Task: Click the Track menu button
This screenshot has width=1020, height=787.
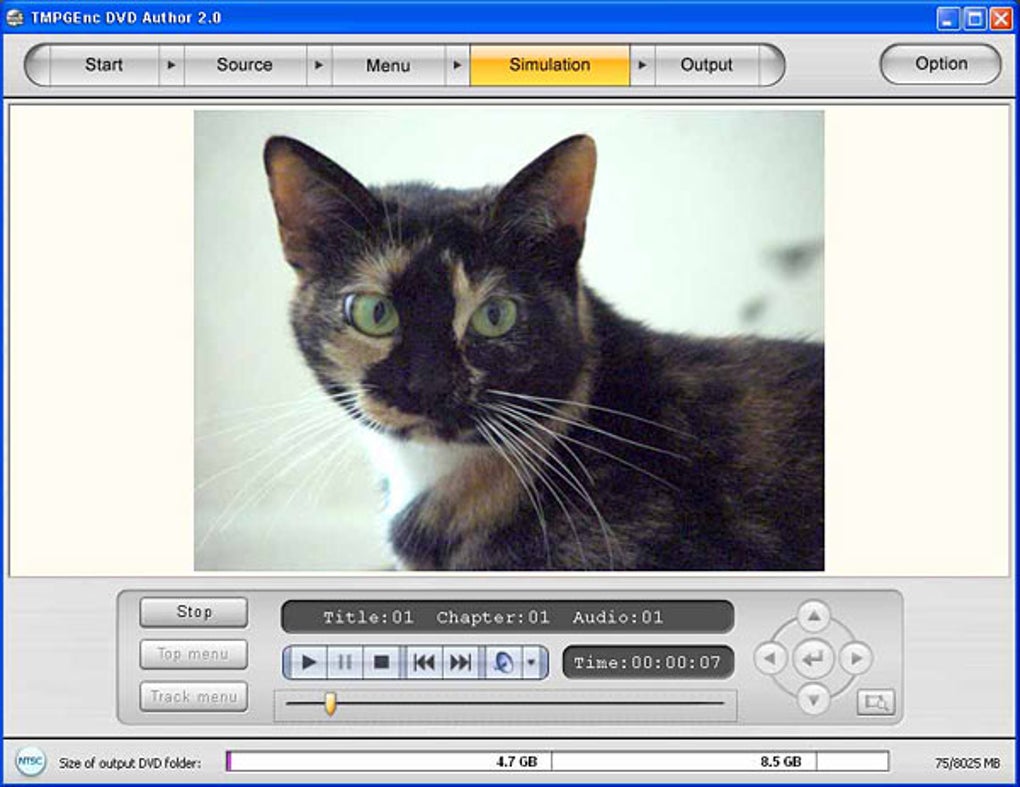Action: click(x=194, y=697)
